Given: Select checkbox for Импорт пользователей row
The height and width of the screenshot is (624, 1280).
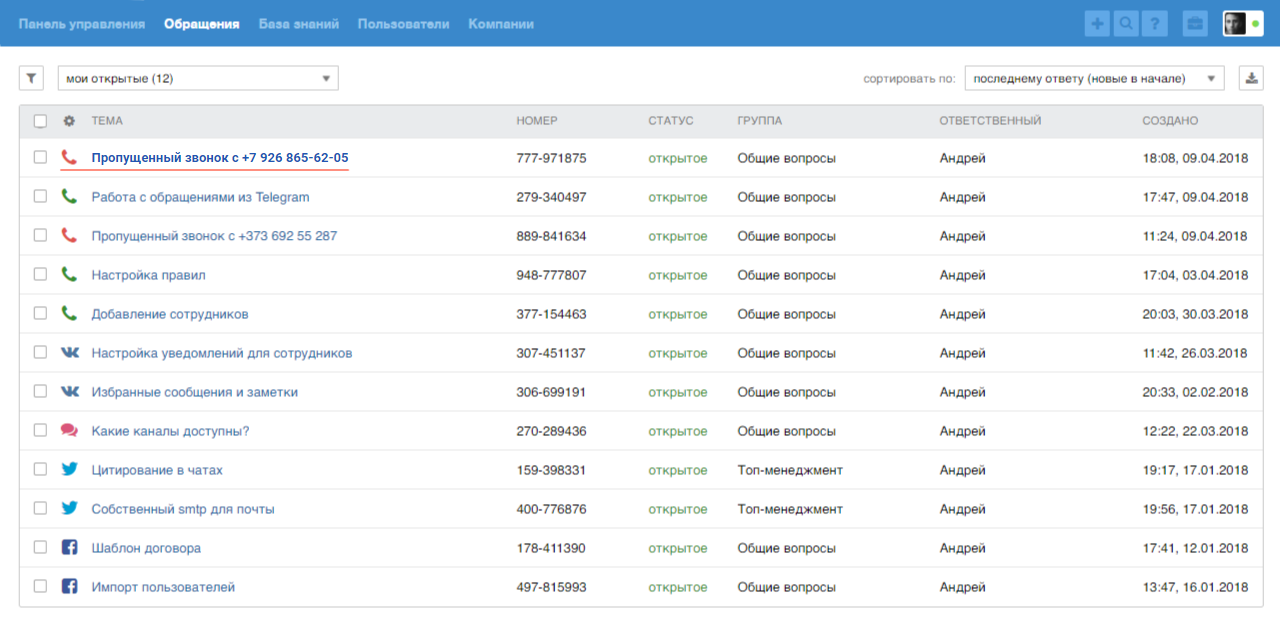Looking at the screenshot, I should click(40, 586).
